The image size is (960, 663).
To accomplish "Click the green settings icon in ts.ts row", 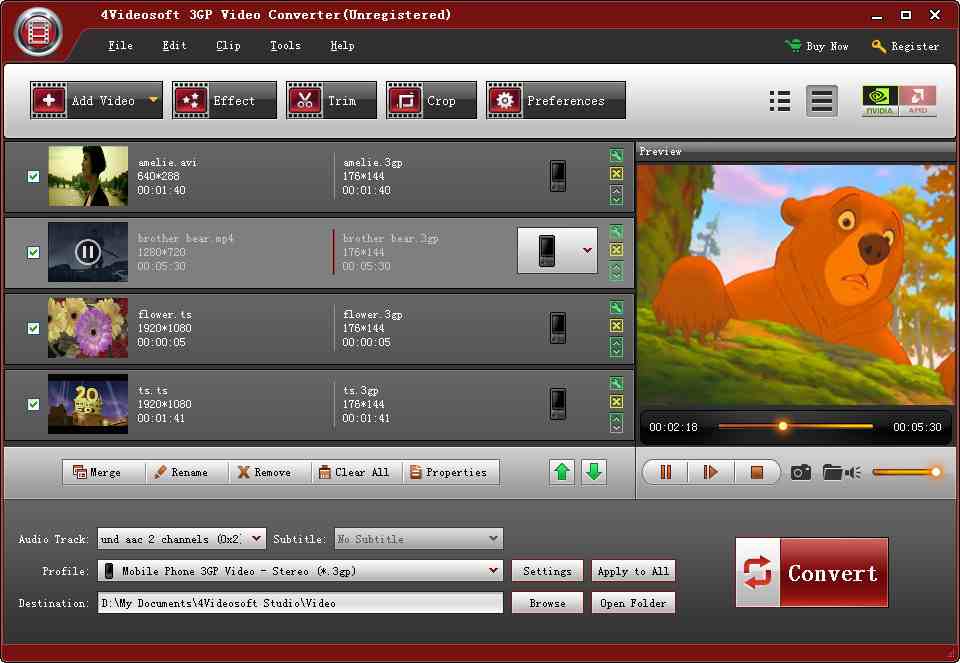I will pyautogui.click(x=617, y=383).
